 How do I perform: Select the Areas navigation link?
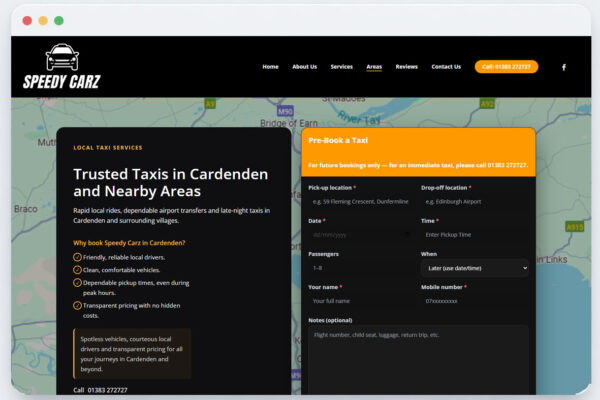(374, 67)
